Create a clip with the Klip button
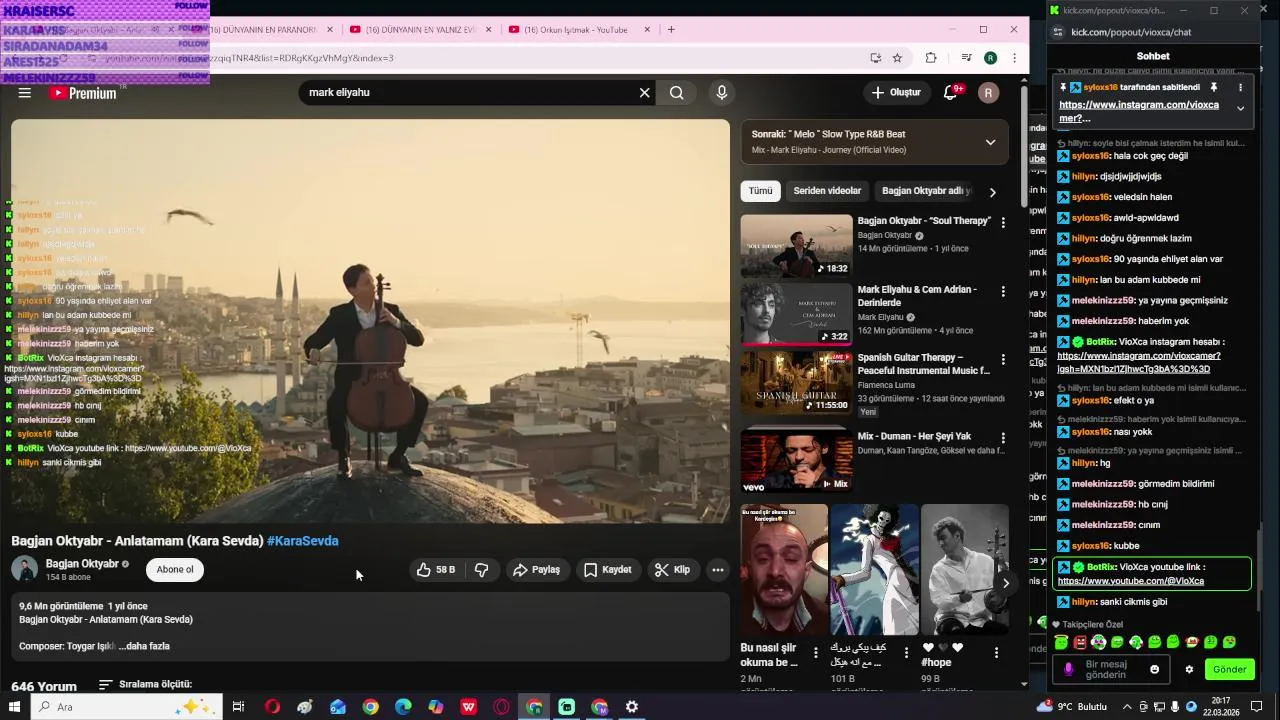The height and width of the screenshot is (720, 1280). 672,570
